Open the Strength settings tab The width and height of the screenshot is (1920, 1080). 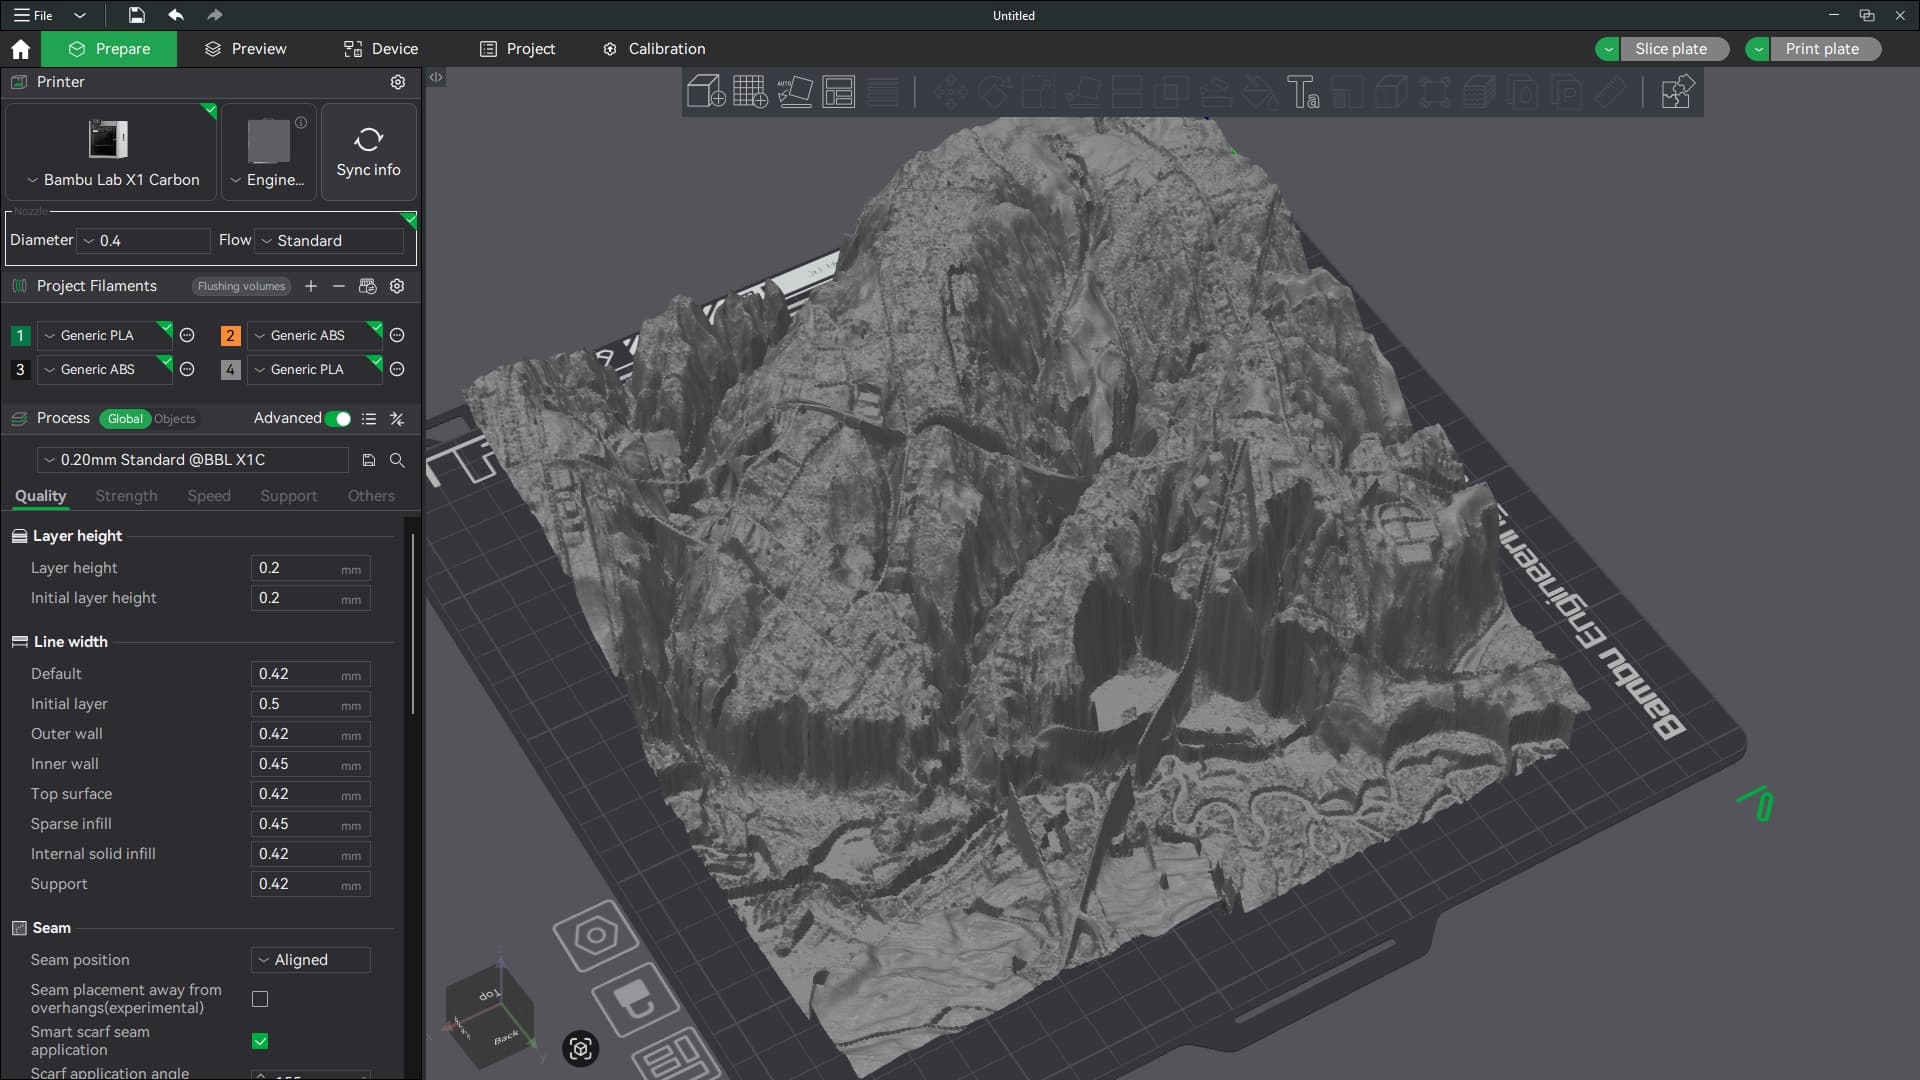[x=126, y=496]
